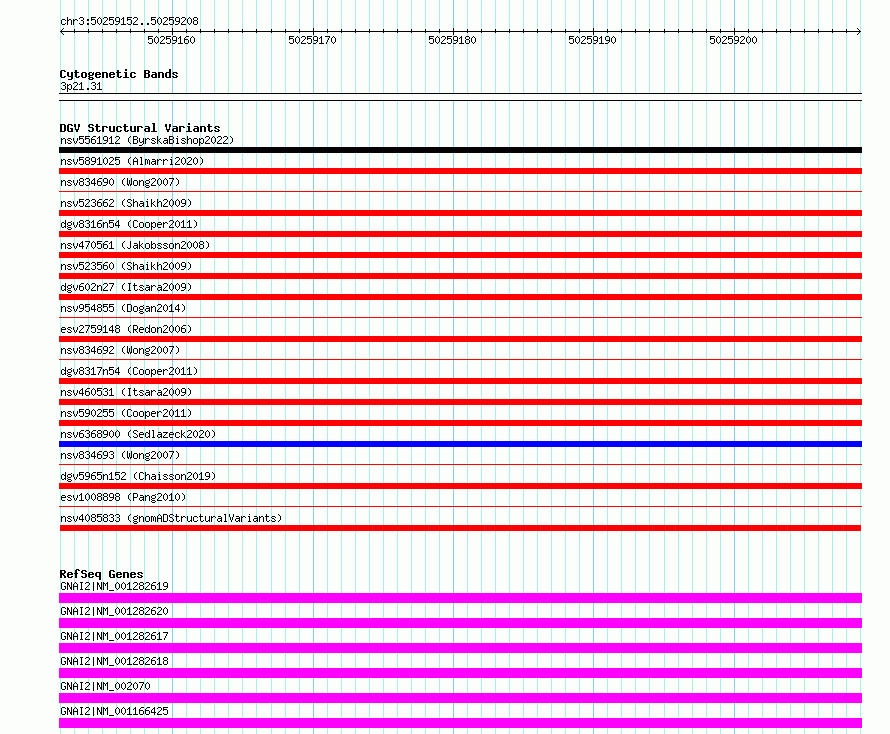Open variant dgv602n27 (Itsara2009) label
This screenshot has height=734, width=890.
click(126, 287)
